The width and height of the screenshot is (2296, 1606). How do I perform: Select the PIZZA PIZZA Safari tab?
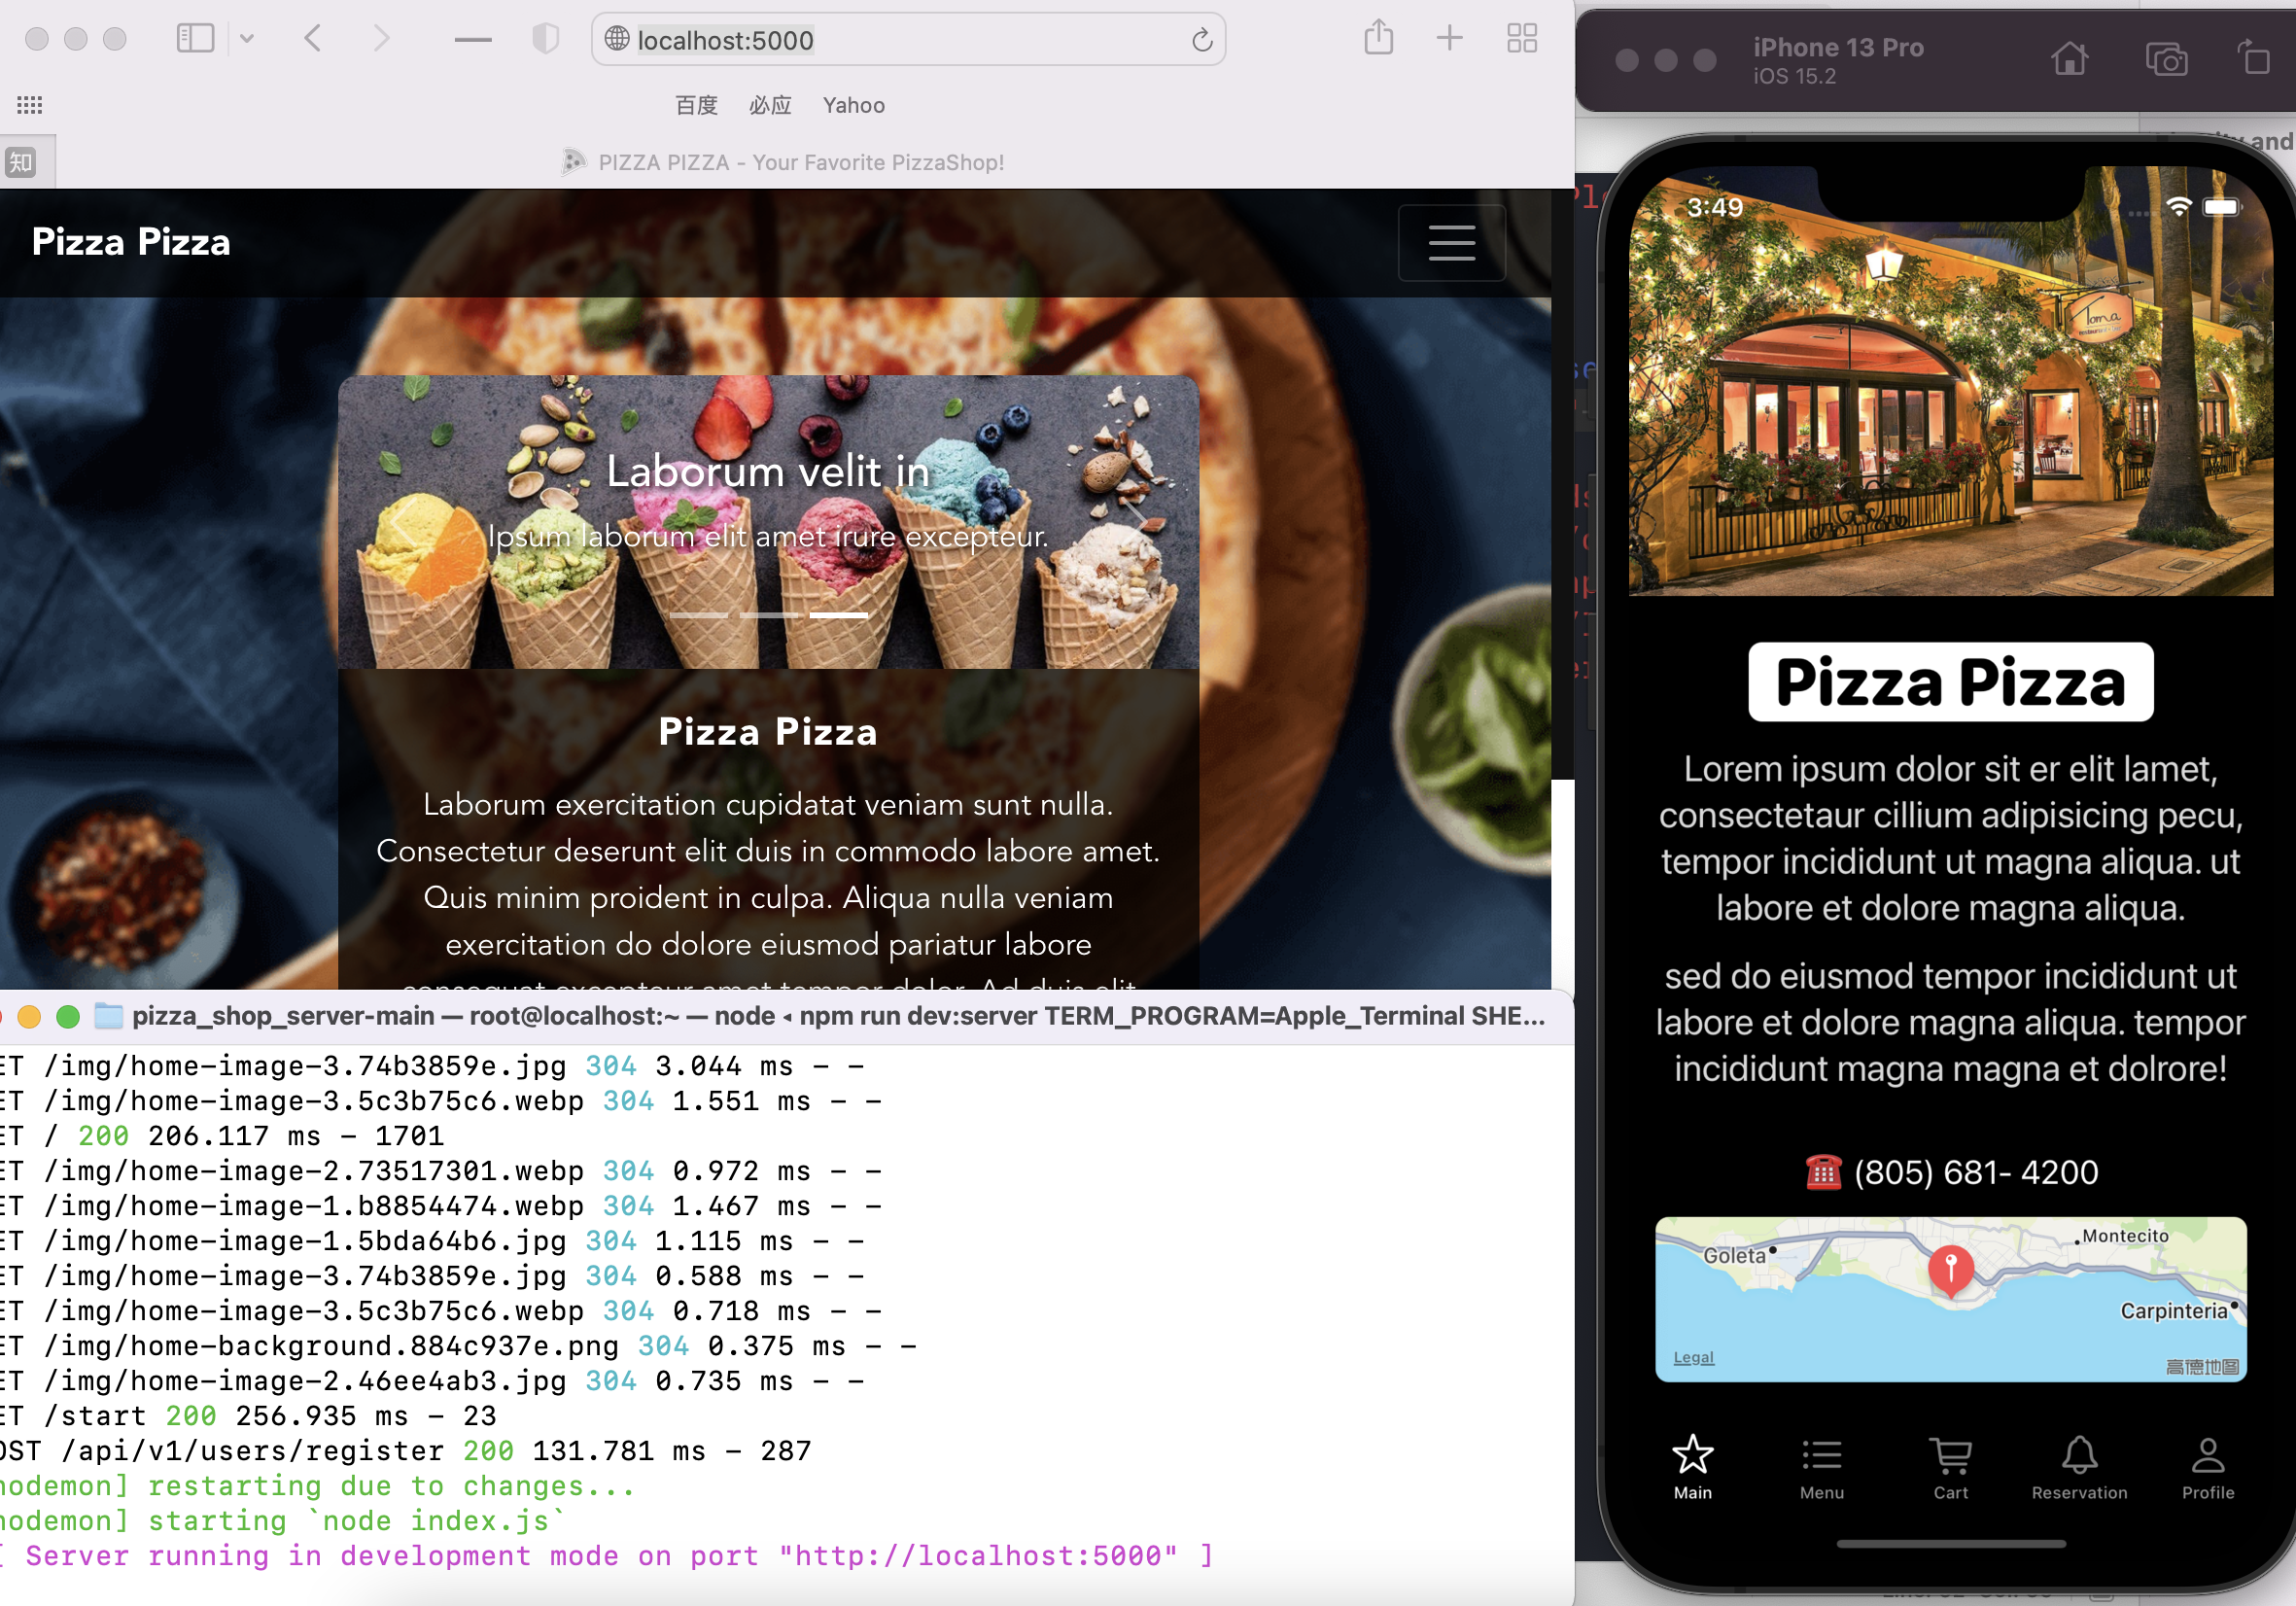[784, 162]
